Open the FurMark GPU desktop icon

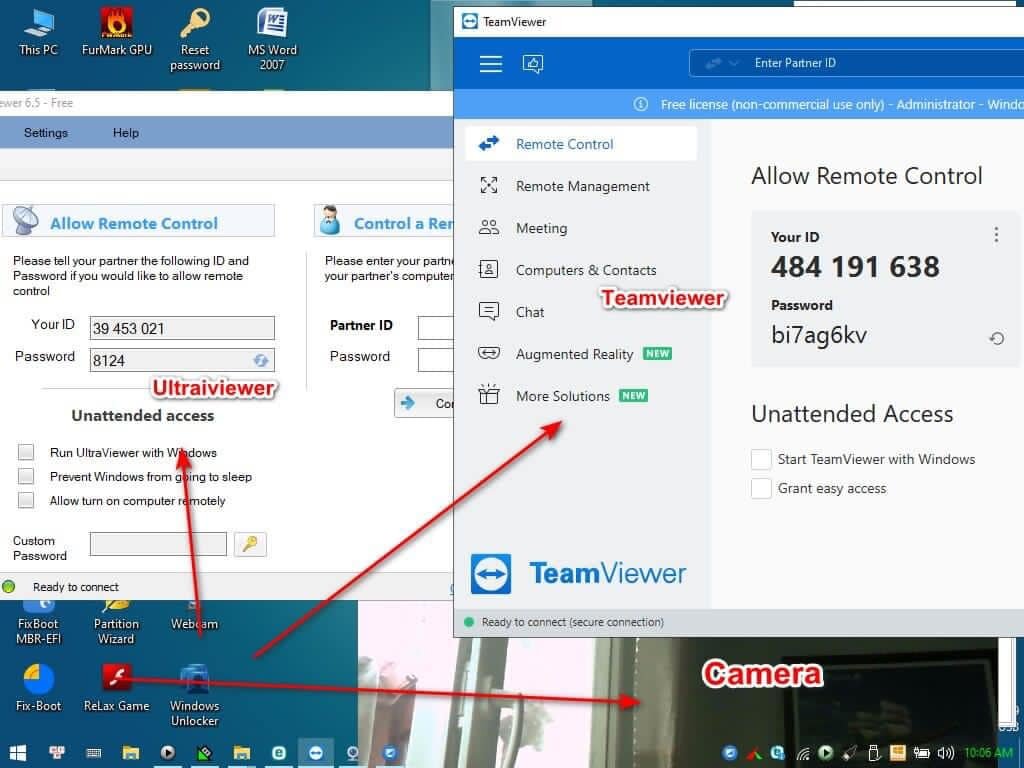[x=116, y=31]
